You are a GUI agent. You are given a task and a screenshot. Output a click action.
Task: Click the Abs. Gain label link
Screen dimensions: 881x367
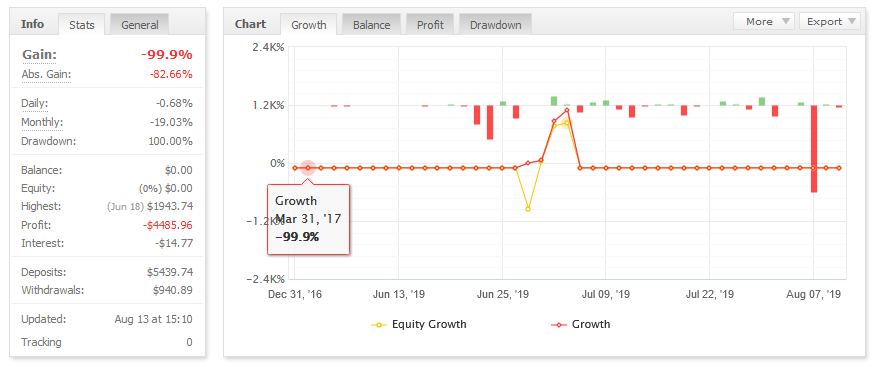point(46,75)
